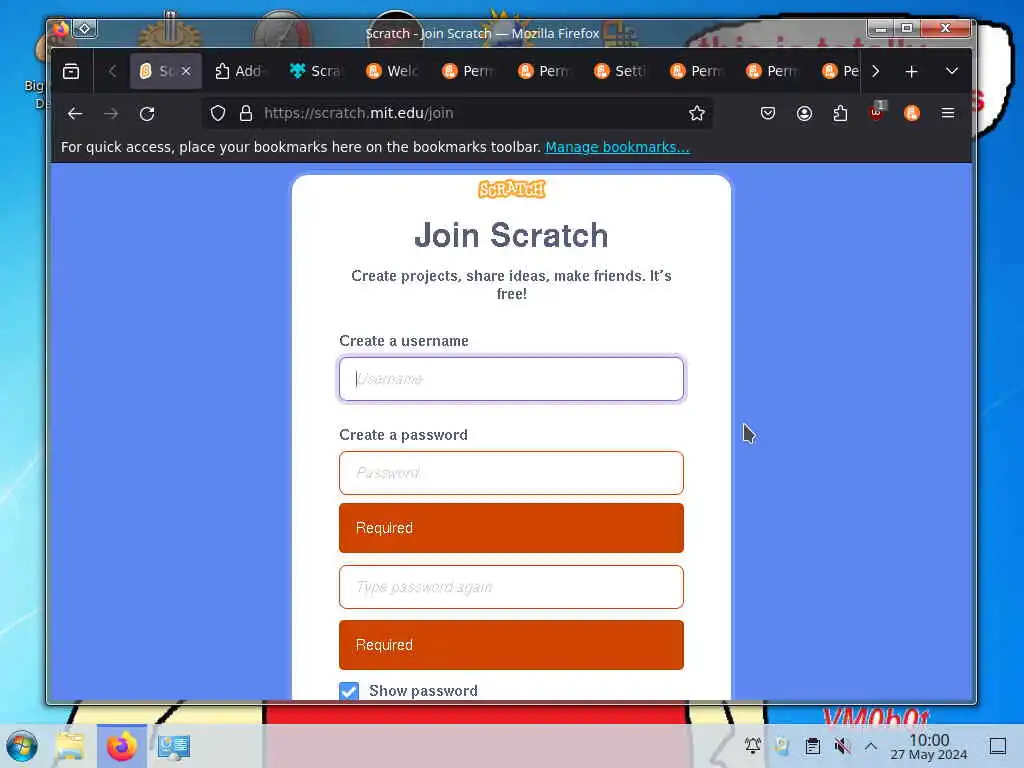
Task: Close the active Scratch tab
Action: click(x=186, y=71)
